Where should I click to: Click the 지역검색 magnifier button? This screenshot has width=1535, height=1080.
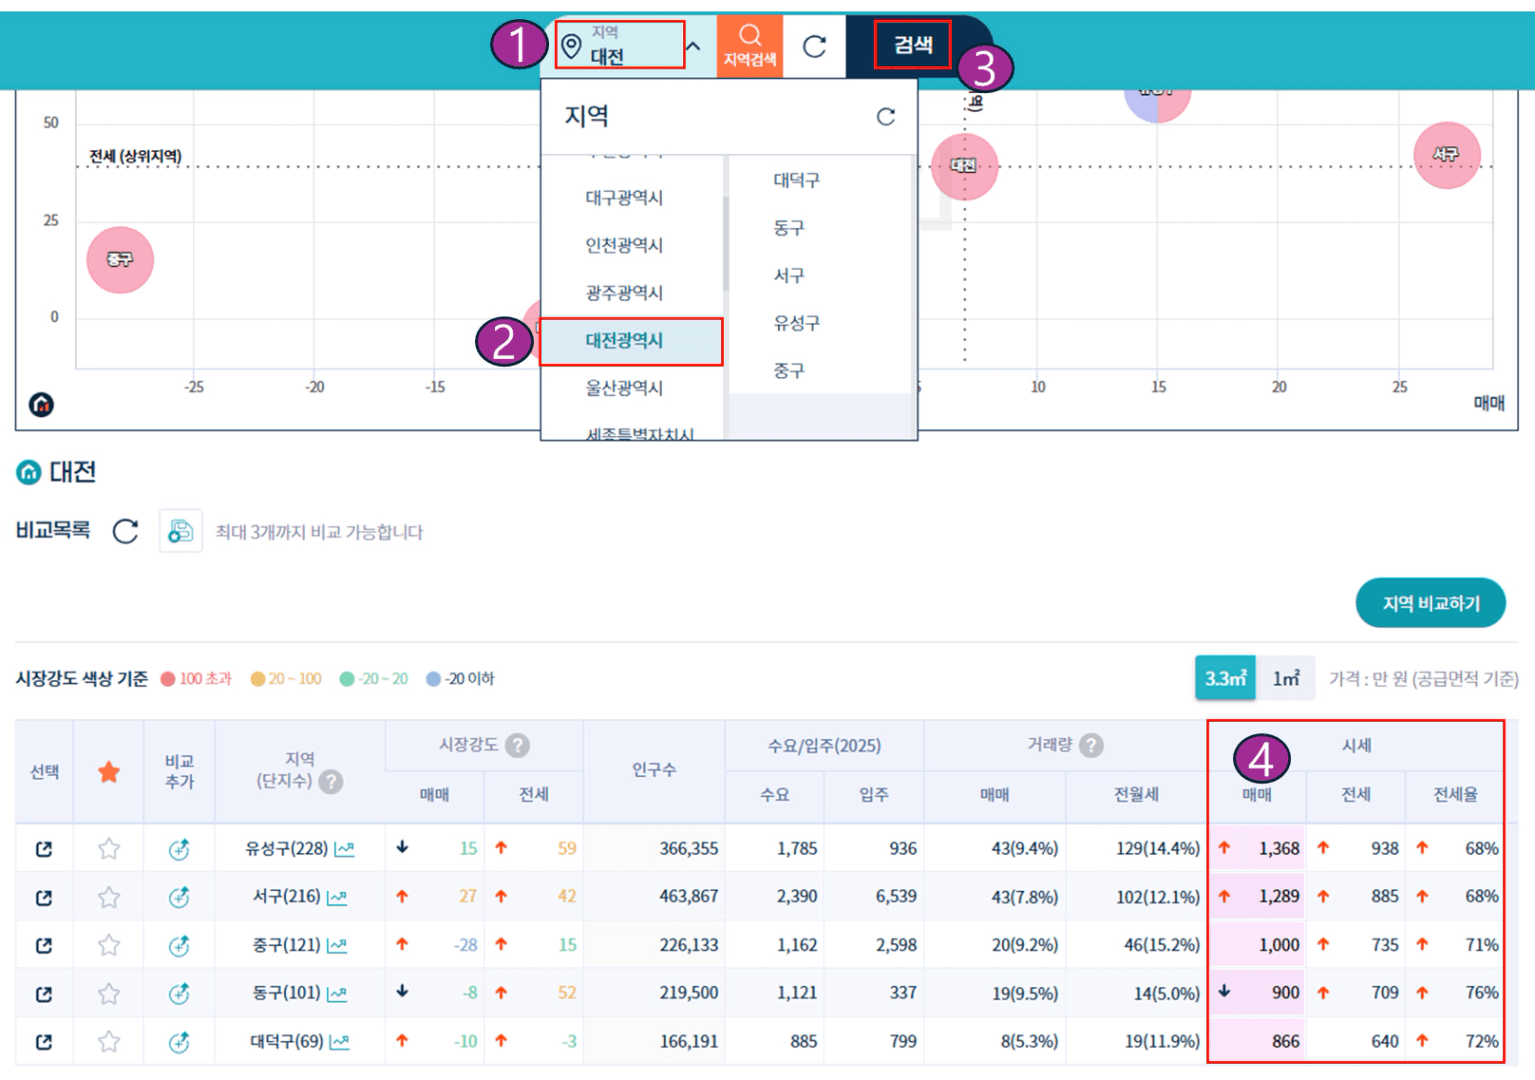(x=750, y=45)
